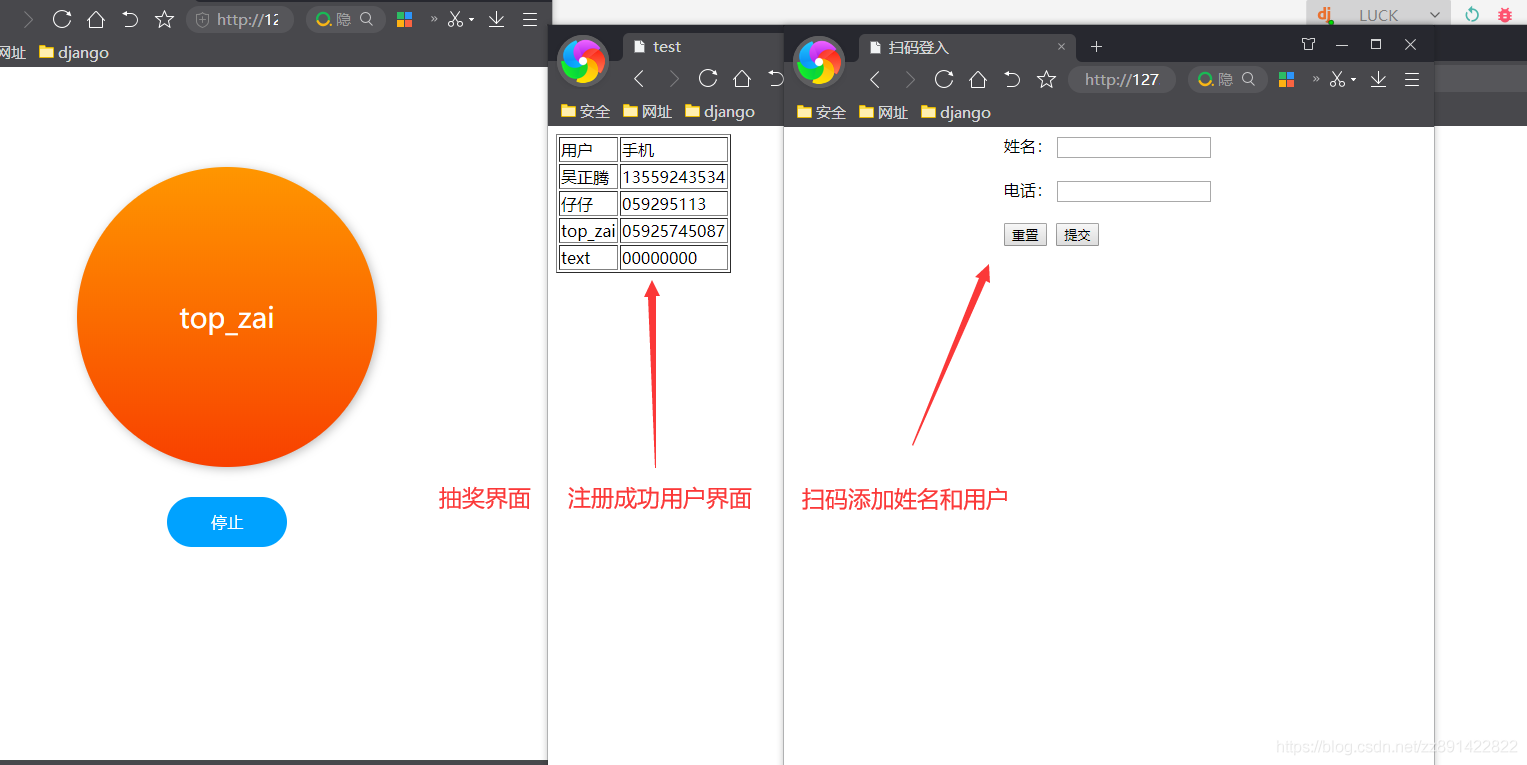Open the browser main menu (hamburger icon)
Viewport: 1527px width, 765px height.
coord(530,18)
